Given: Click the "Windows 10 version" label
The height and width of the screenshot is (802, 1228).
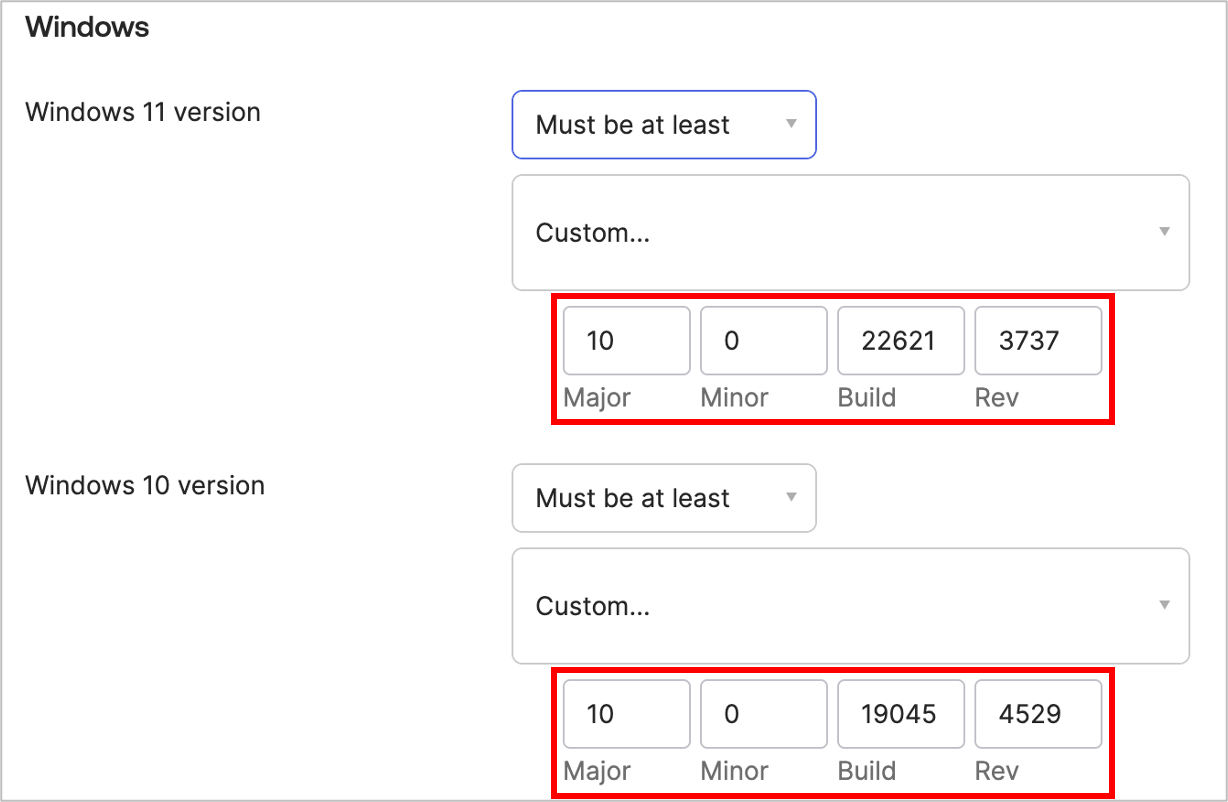Looking at the screenshot, I should pos(145,485).
